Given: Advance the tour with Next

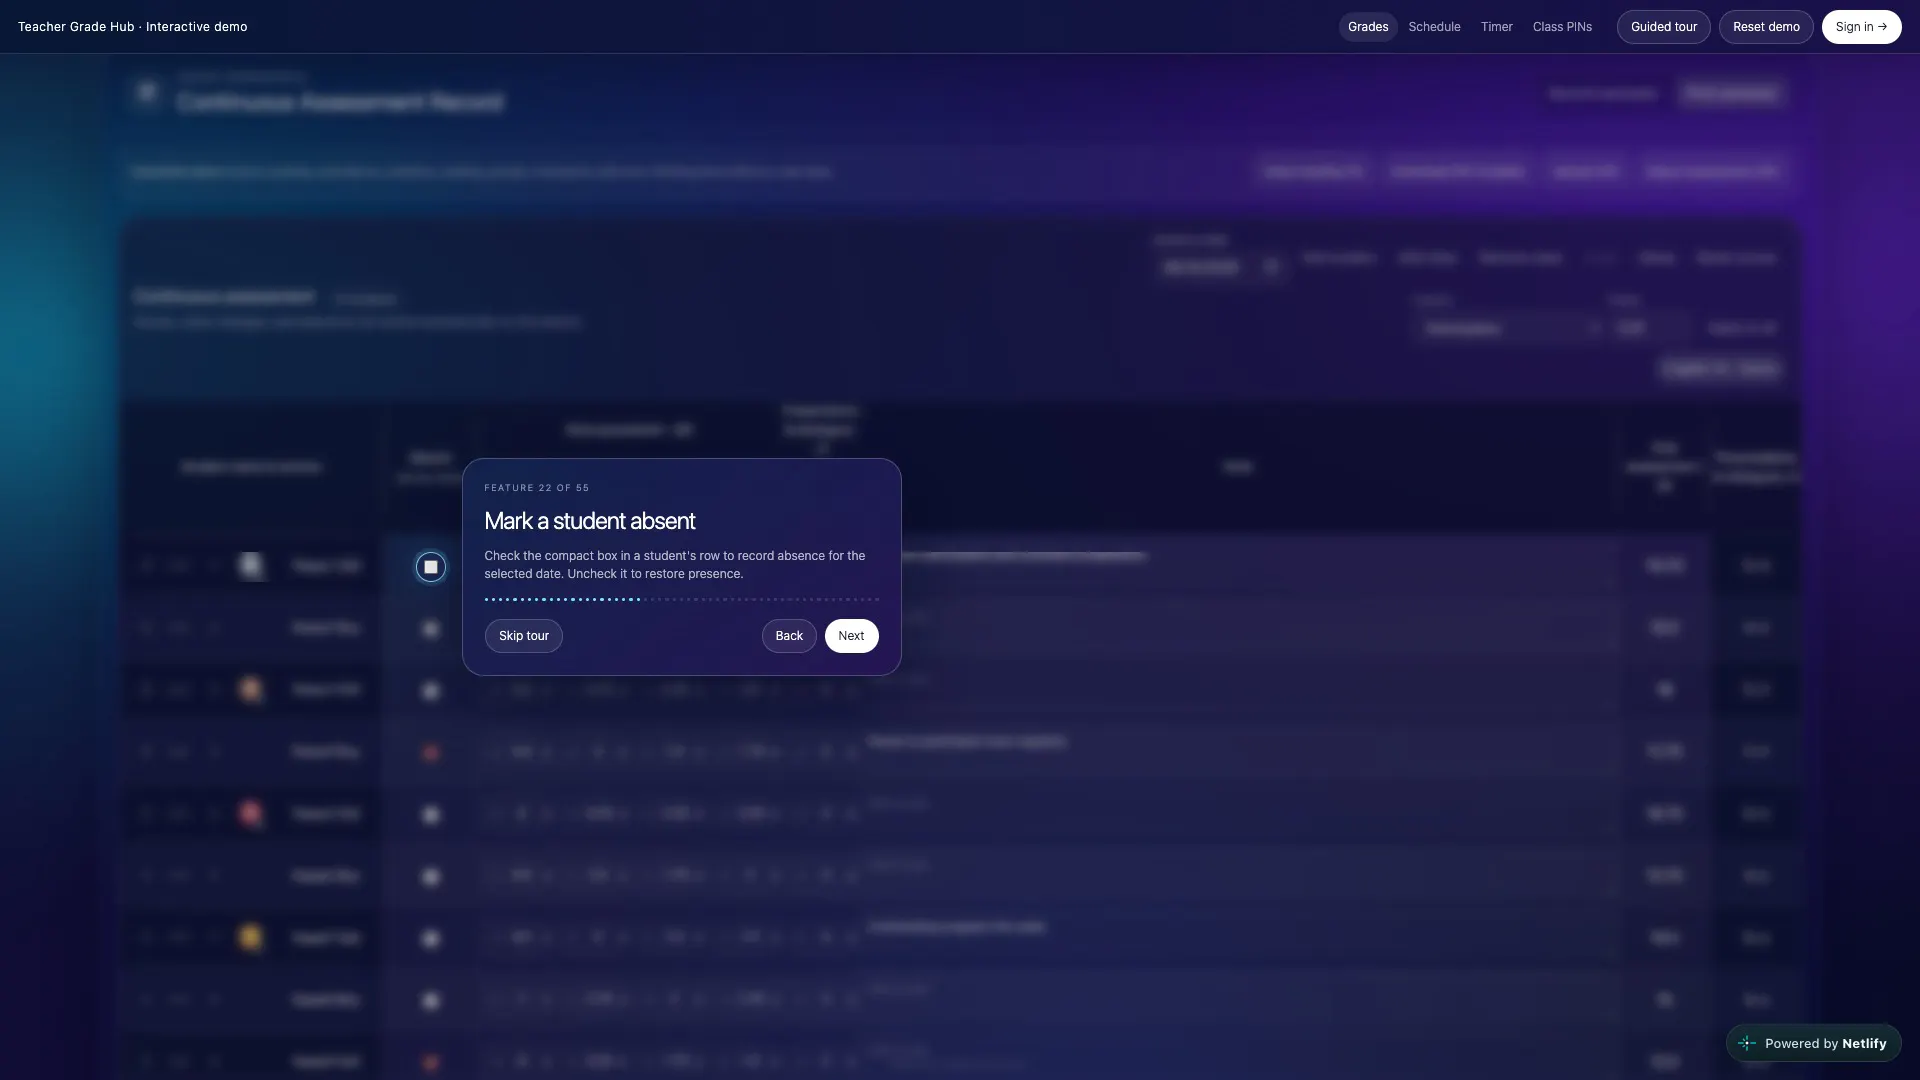Looking at the screenshot, I should pos(851,636).
